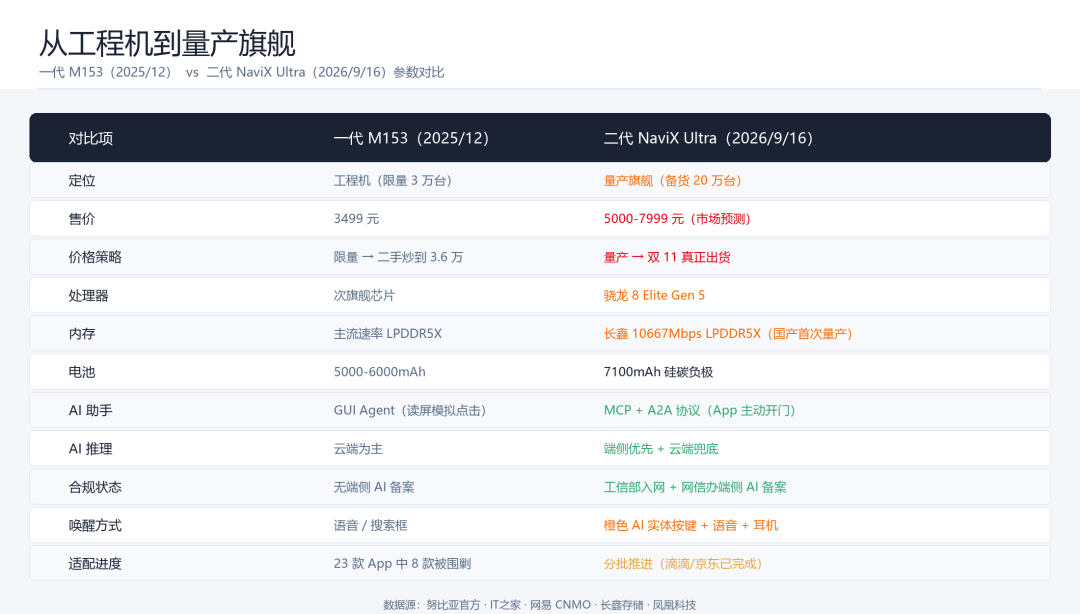
Task: Click the cell 3499 元
Action: (356, 218)
